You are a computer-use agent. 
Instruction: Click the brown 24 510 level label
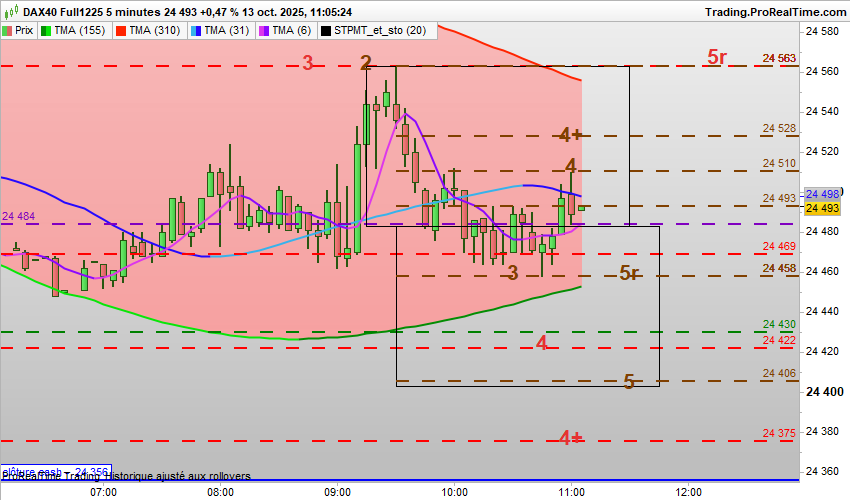point(779,163)
